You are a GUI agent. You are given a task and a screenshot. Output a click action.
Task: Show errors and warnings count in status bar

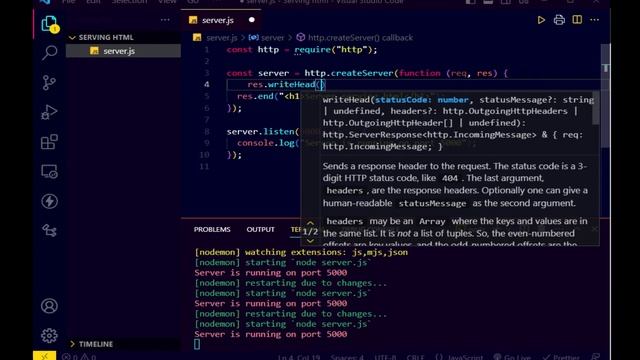click(x=79, y=357)
